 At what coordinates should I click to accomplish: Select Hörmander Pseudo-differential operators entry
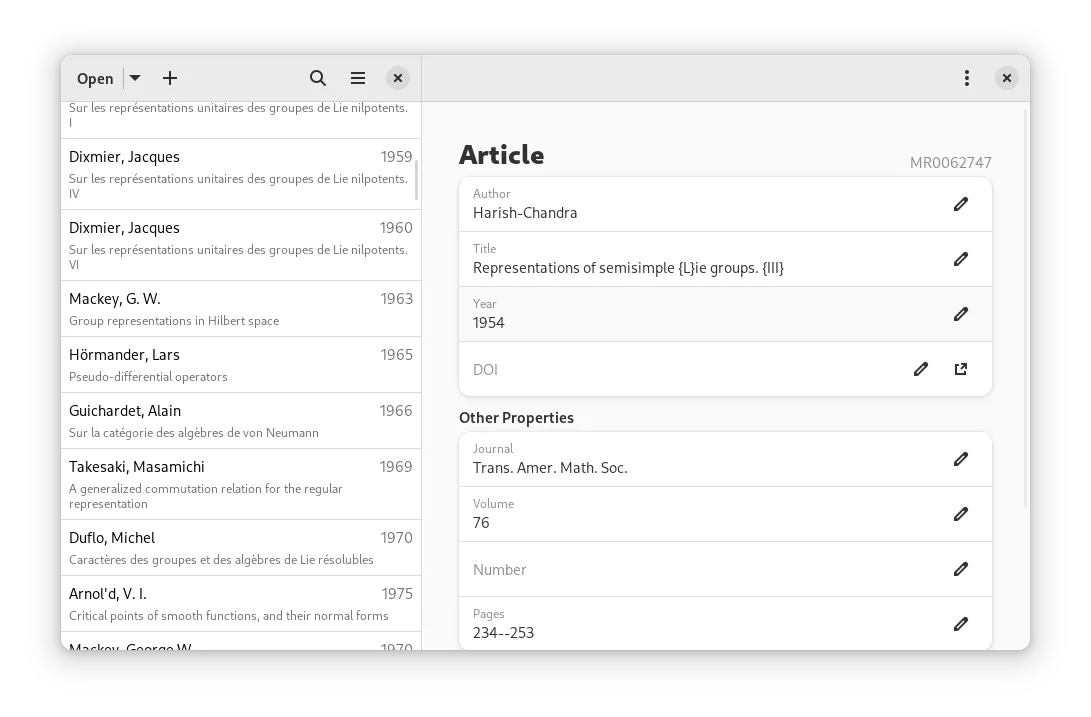[240, 365]
